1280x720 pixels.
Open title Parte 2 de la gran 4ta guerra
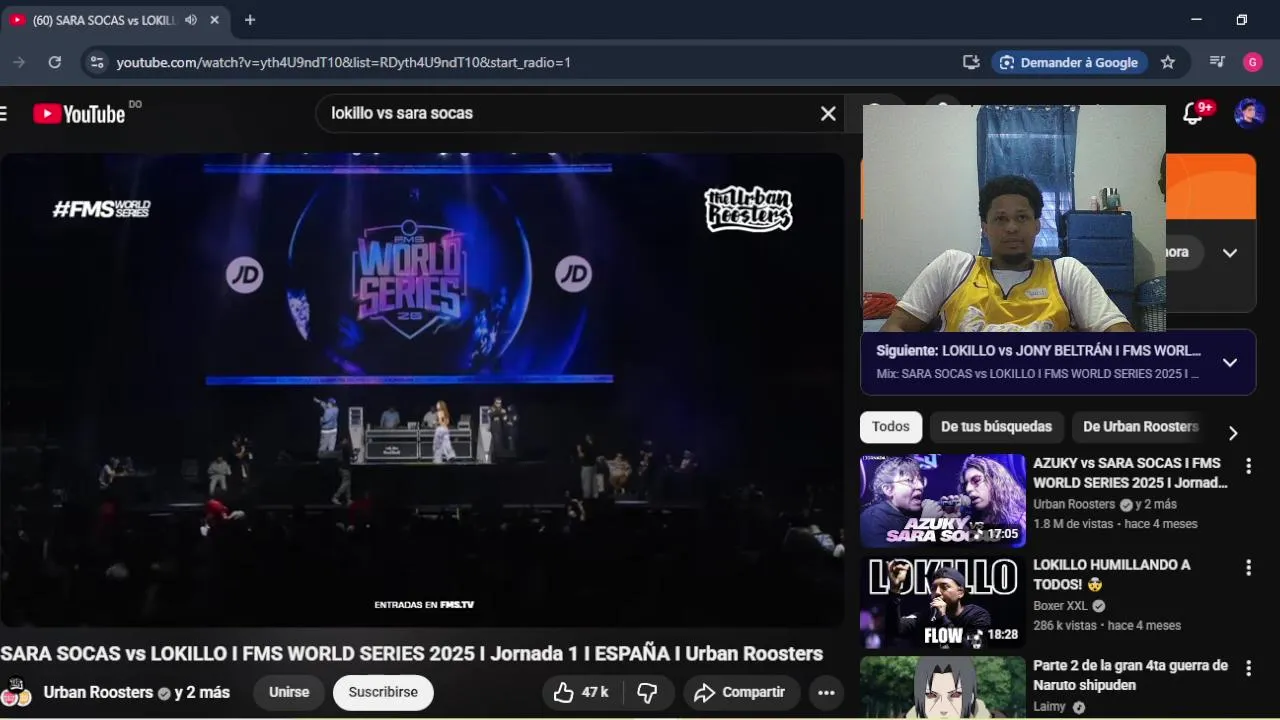[x=1130, y=675]
